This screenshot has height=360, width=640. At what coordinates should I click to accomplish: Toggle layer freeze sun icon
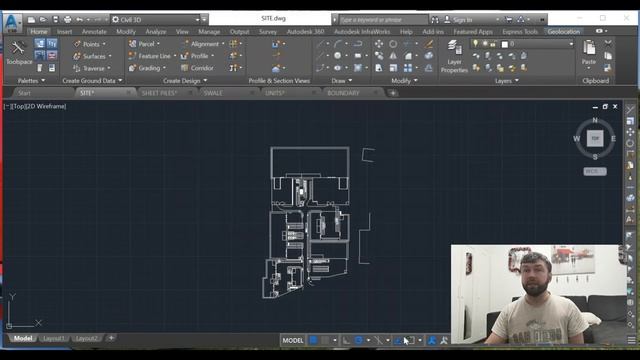[484, 44]
